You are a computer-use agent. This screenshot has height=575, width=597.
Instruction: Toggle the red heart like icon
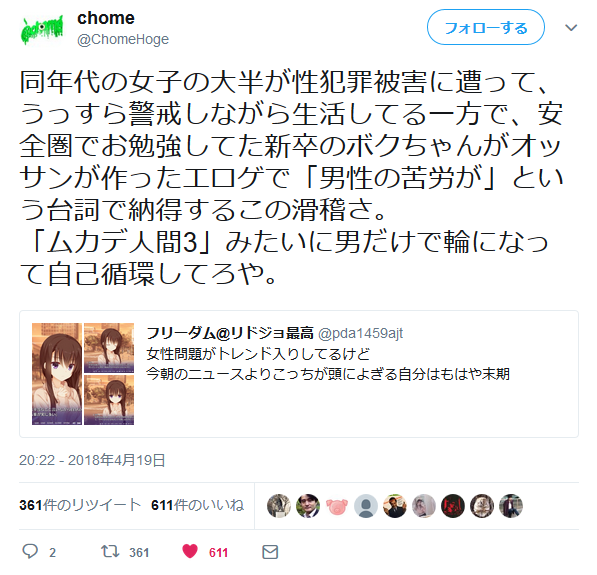click(x=190, y=551)
